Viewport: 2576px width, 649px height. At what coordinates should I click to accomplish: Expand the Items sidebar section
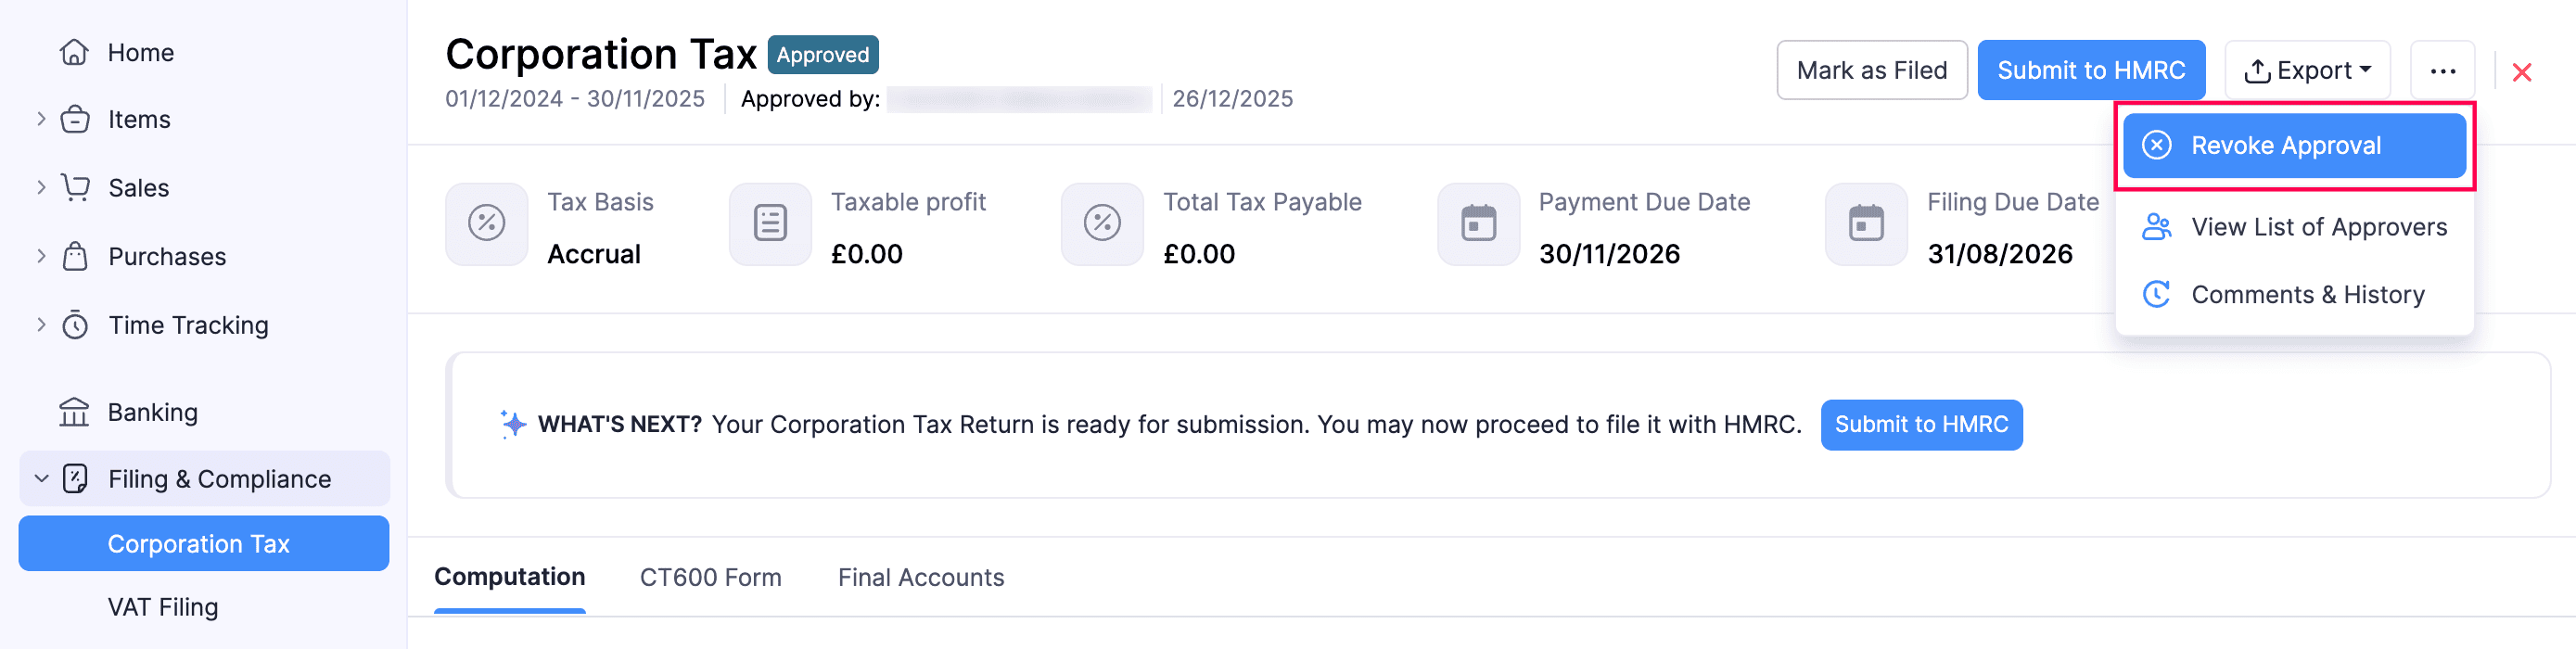[41, 119]
